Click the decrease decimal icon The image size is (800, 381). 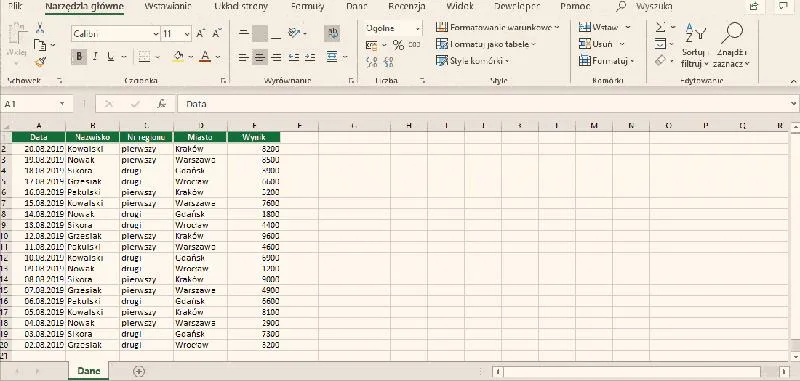389,62
